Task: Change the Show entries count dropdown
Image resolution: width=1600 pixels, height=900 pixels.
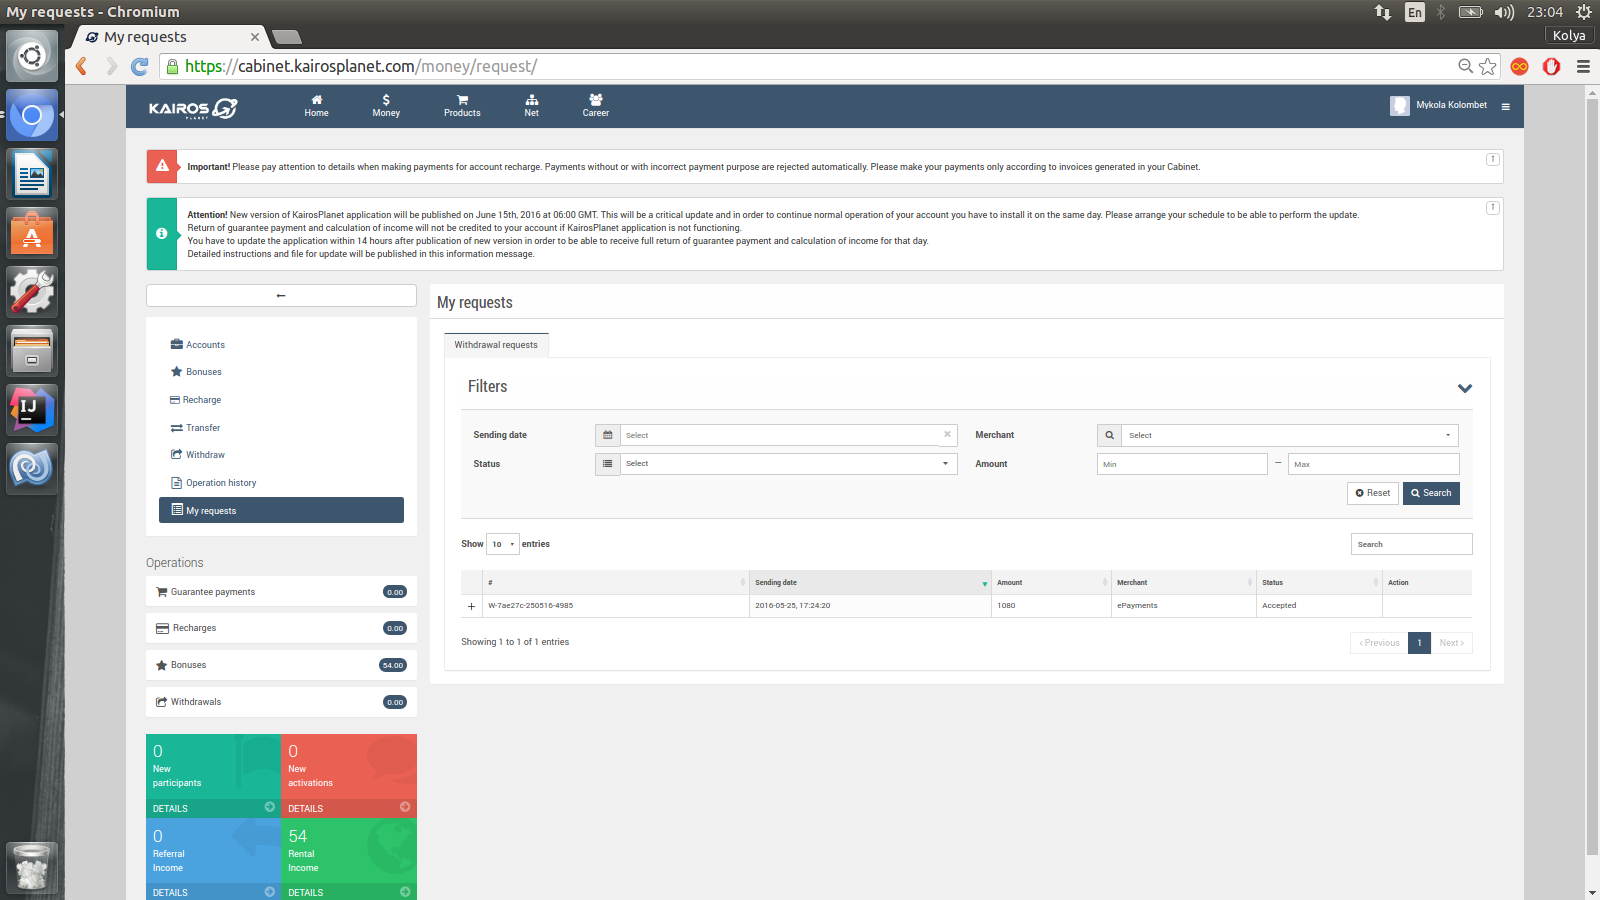Action: 502,544
